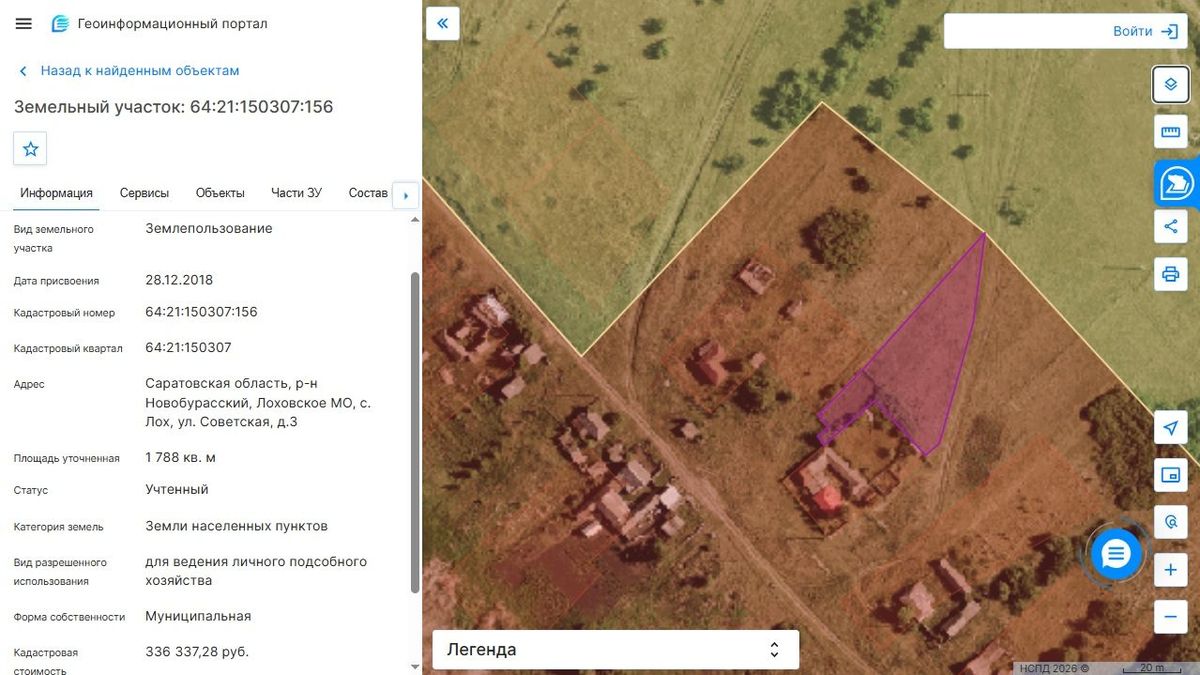1200x675 pixels.
Task: Open the chat assistant bubble
Action: [x=1116, y=553]
